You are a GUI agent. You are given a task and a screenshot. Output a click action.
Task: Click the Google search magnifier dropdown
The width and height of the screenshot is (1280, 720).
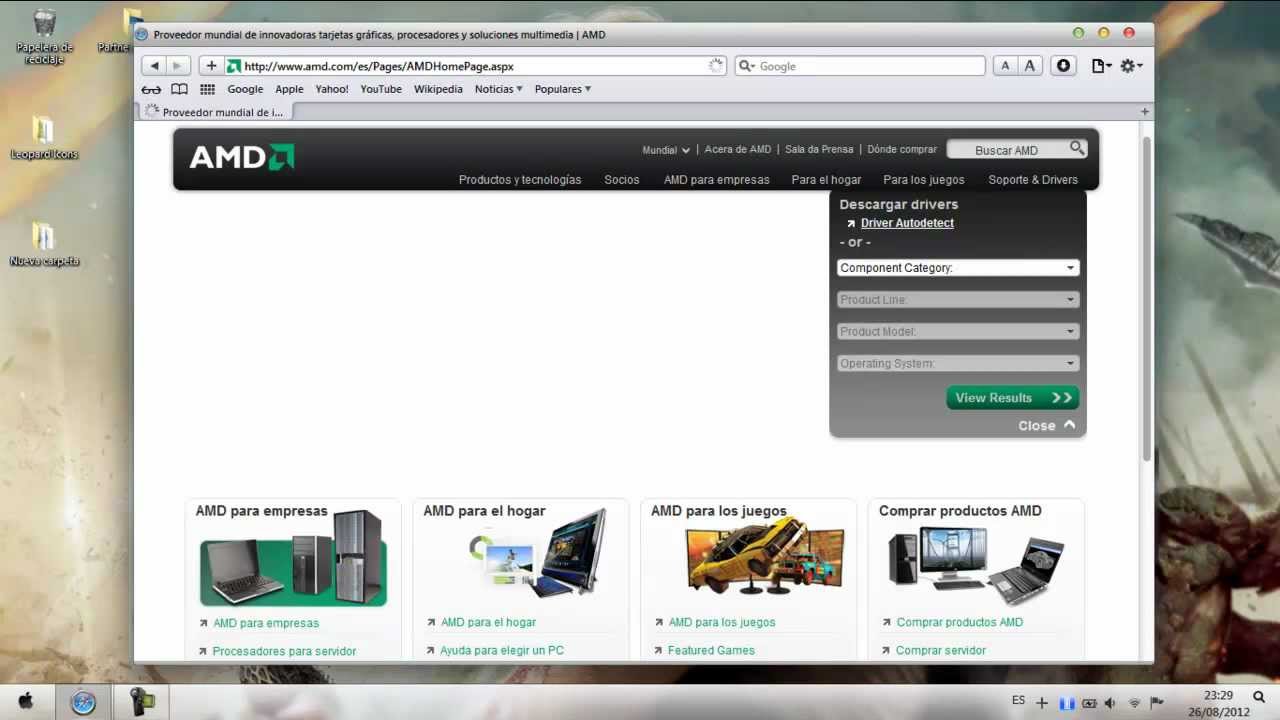coord(747,66)
